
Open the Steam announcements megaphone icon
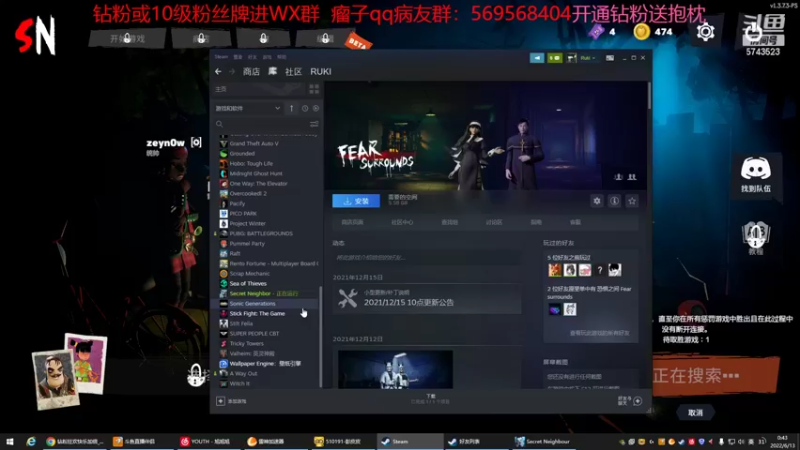[537, 58]
